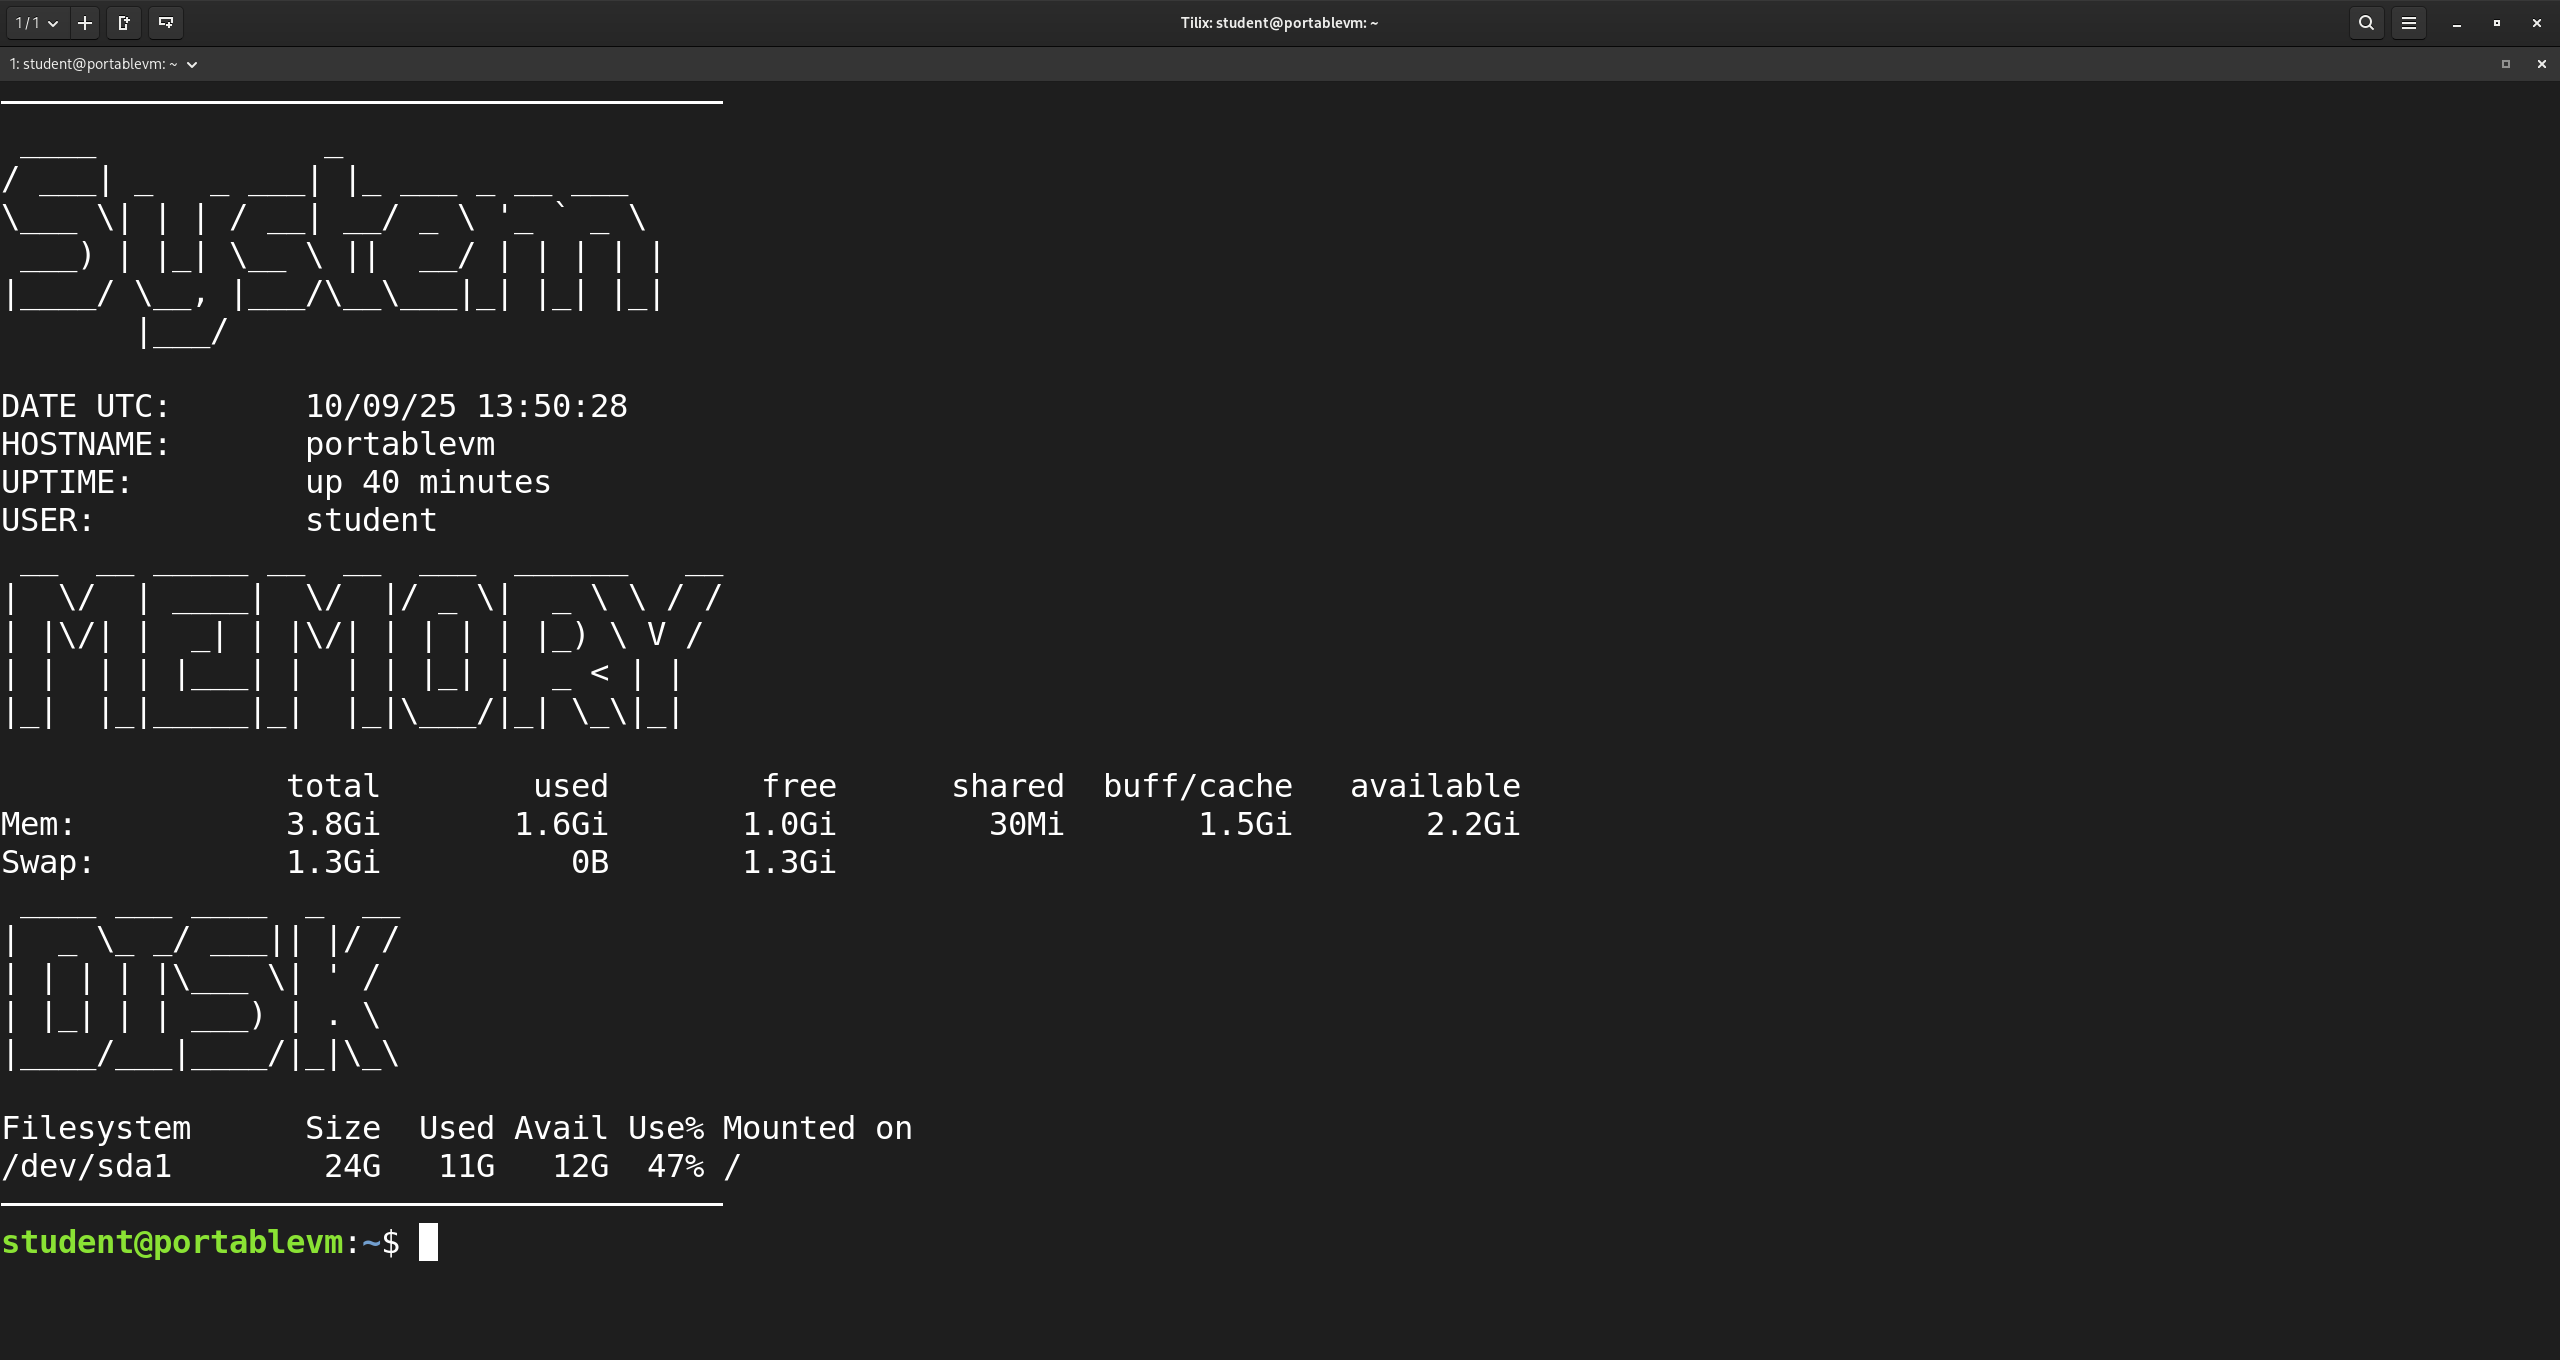
Task: Add terminal below the current one
Action: [x=166, y=23]
